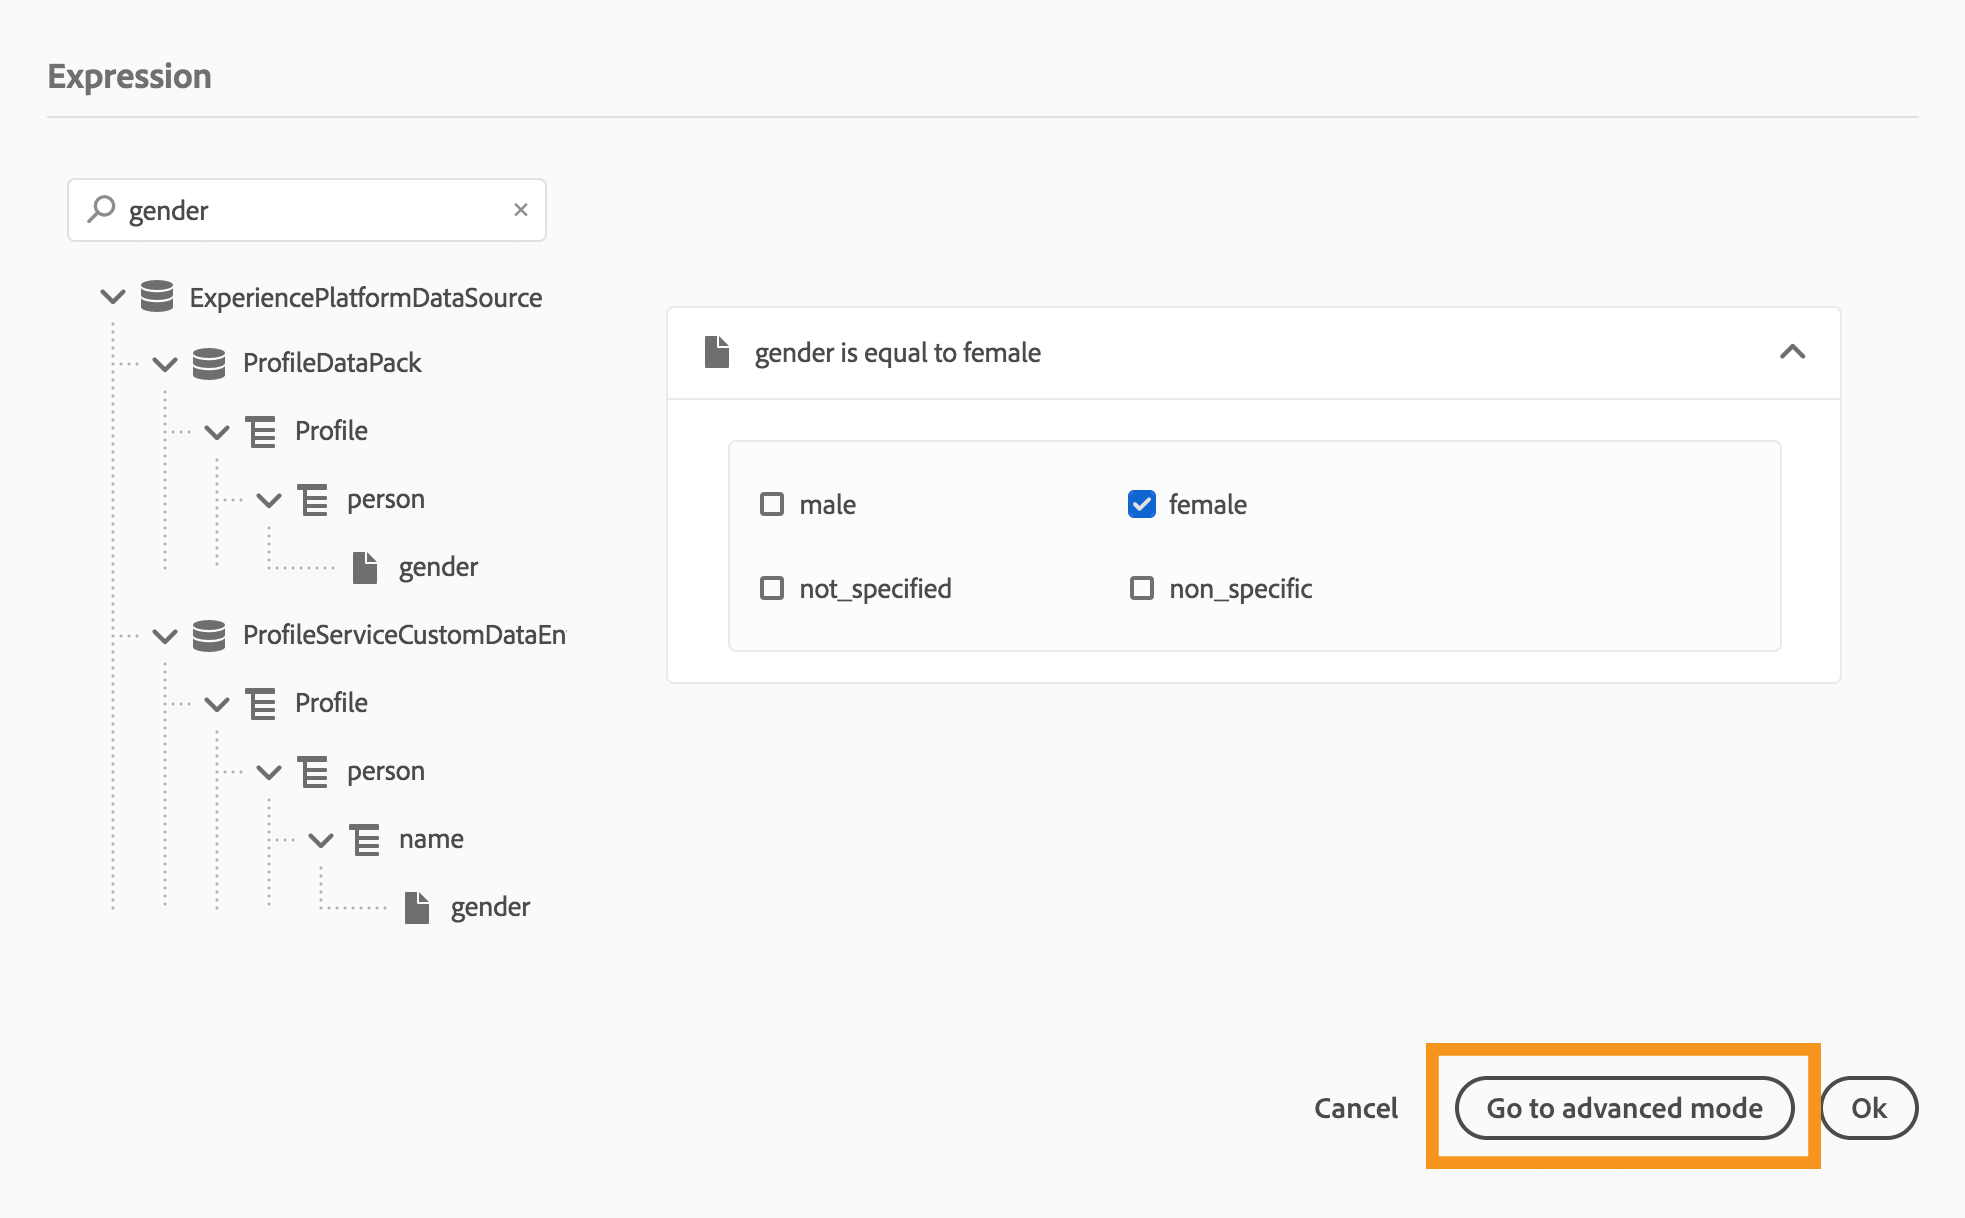Click the search magnifier icon
1965x1218 pixels.
101,210
